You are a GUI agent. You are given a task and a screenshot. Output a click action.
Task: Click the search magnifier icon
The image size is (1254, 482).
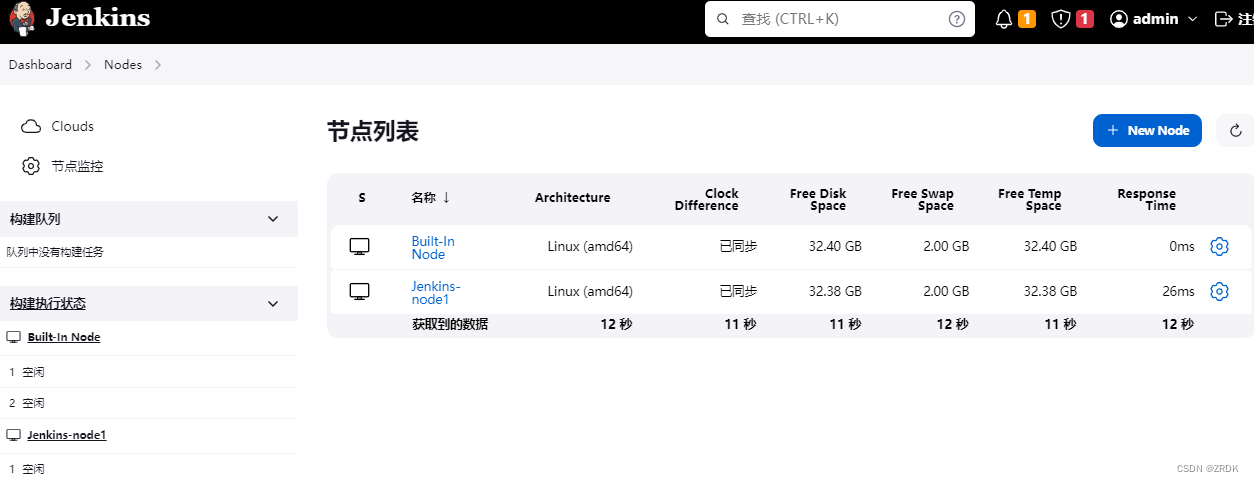pyautogui.click(x=723, y=19)
